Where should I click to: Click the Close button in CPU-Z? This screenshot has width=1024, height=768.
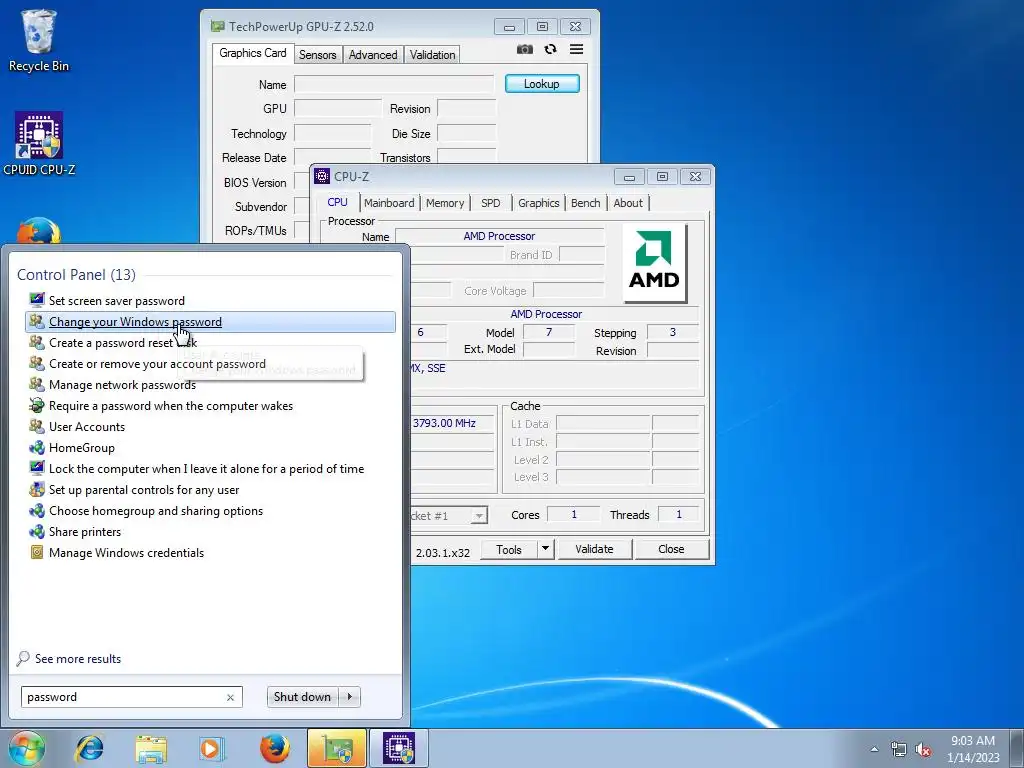[x=671, y=549]
